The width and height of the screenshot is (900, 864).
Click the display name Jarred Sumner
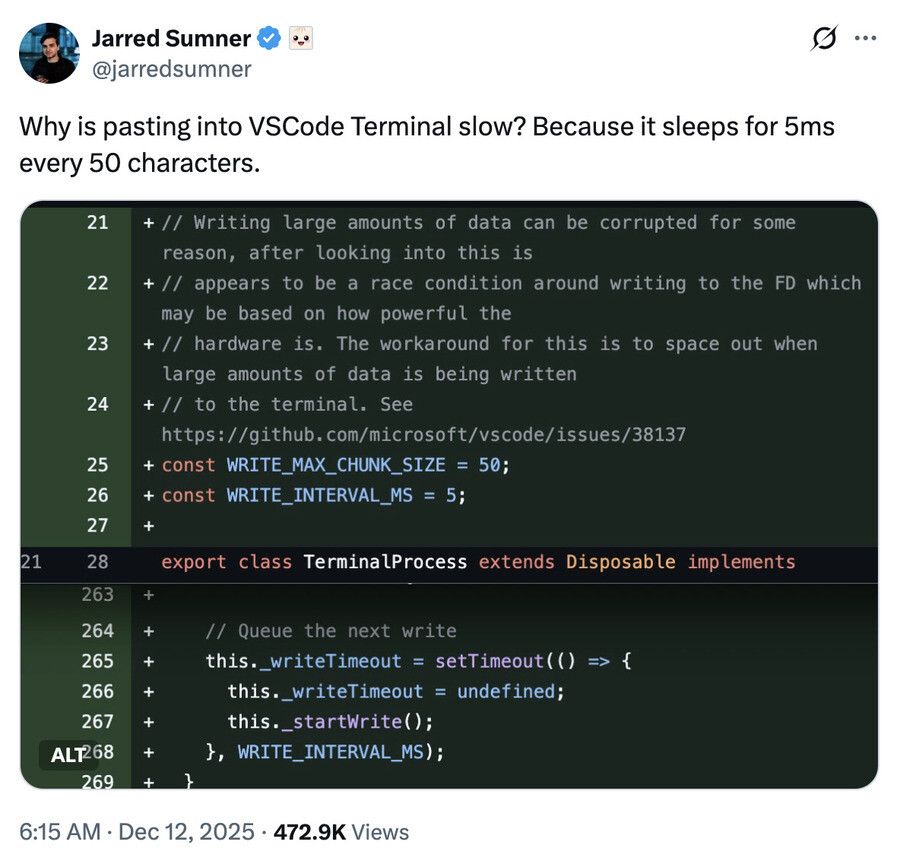(x=171, y=39)
